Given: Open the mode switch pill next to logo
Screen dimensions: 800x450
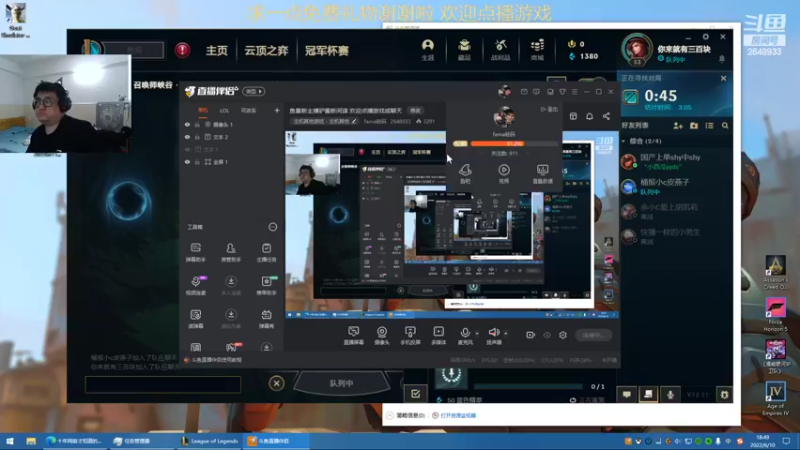Looking at the screenshot, I should [x=254, y=91].
